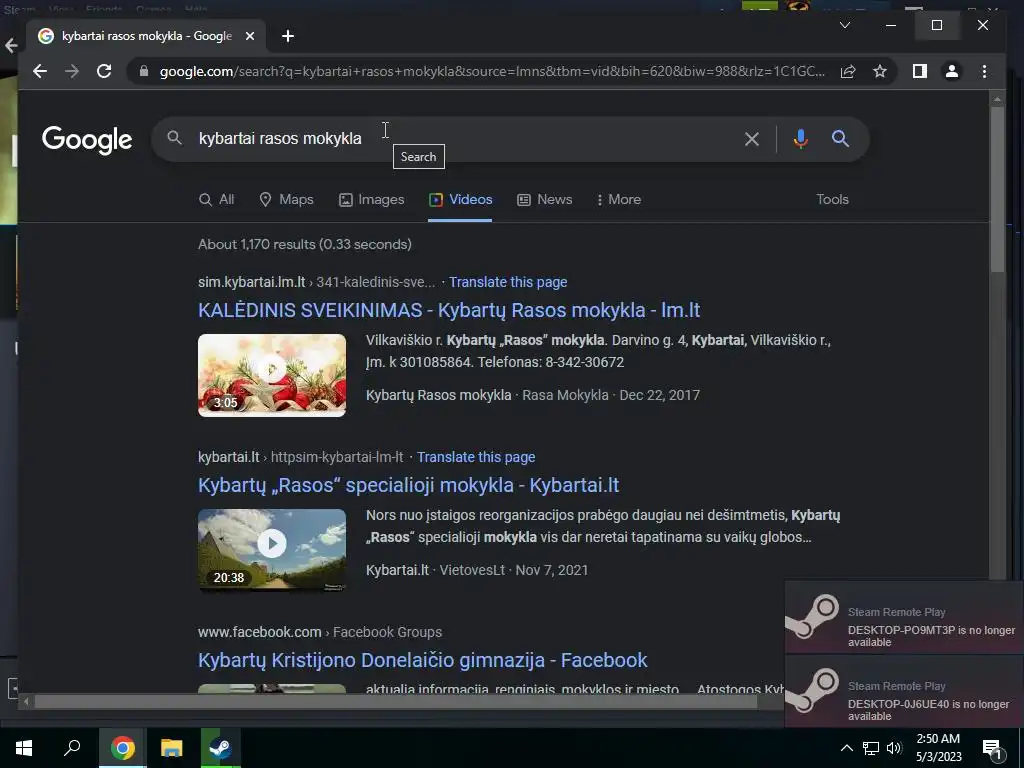This screenshot has width=1024, height=768.
Task: Start voice search with microphone
Action: click(x=801, y=138)
